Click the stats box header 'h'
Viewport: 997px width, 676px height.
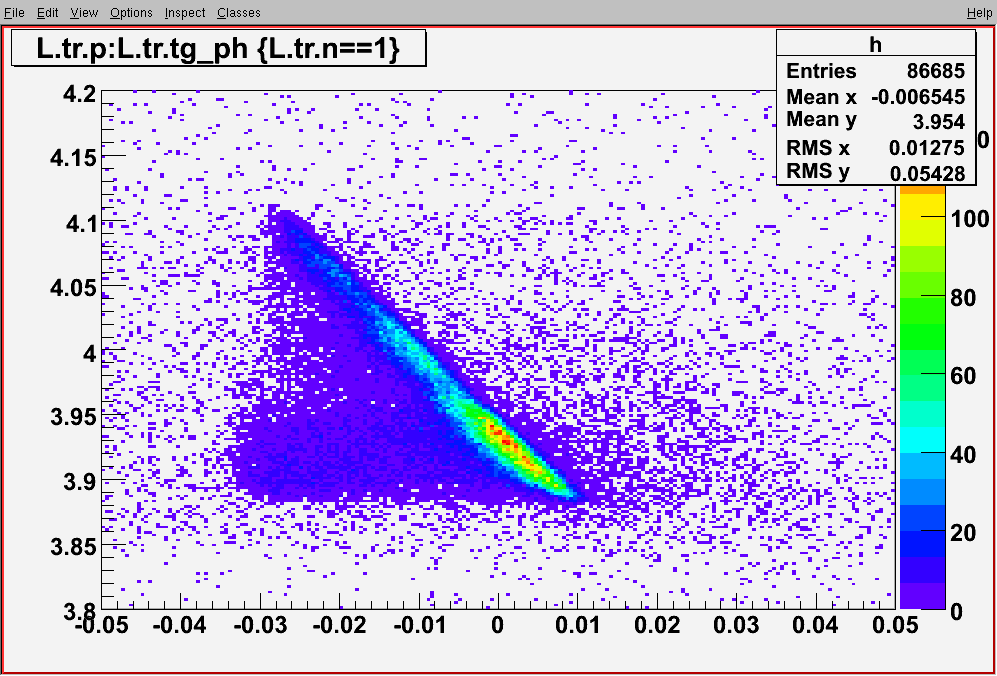point(876,43)
